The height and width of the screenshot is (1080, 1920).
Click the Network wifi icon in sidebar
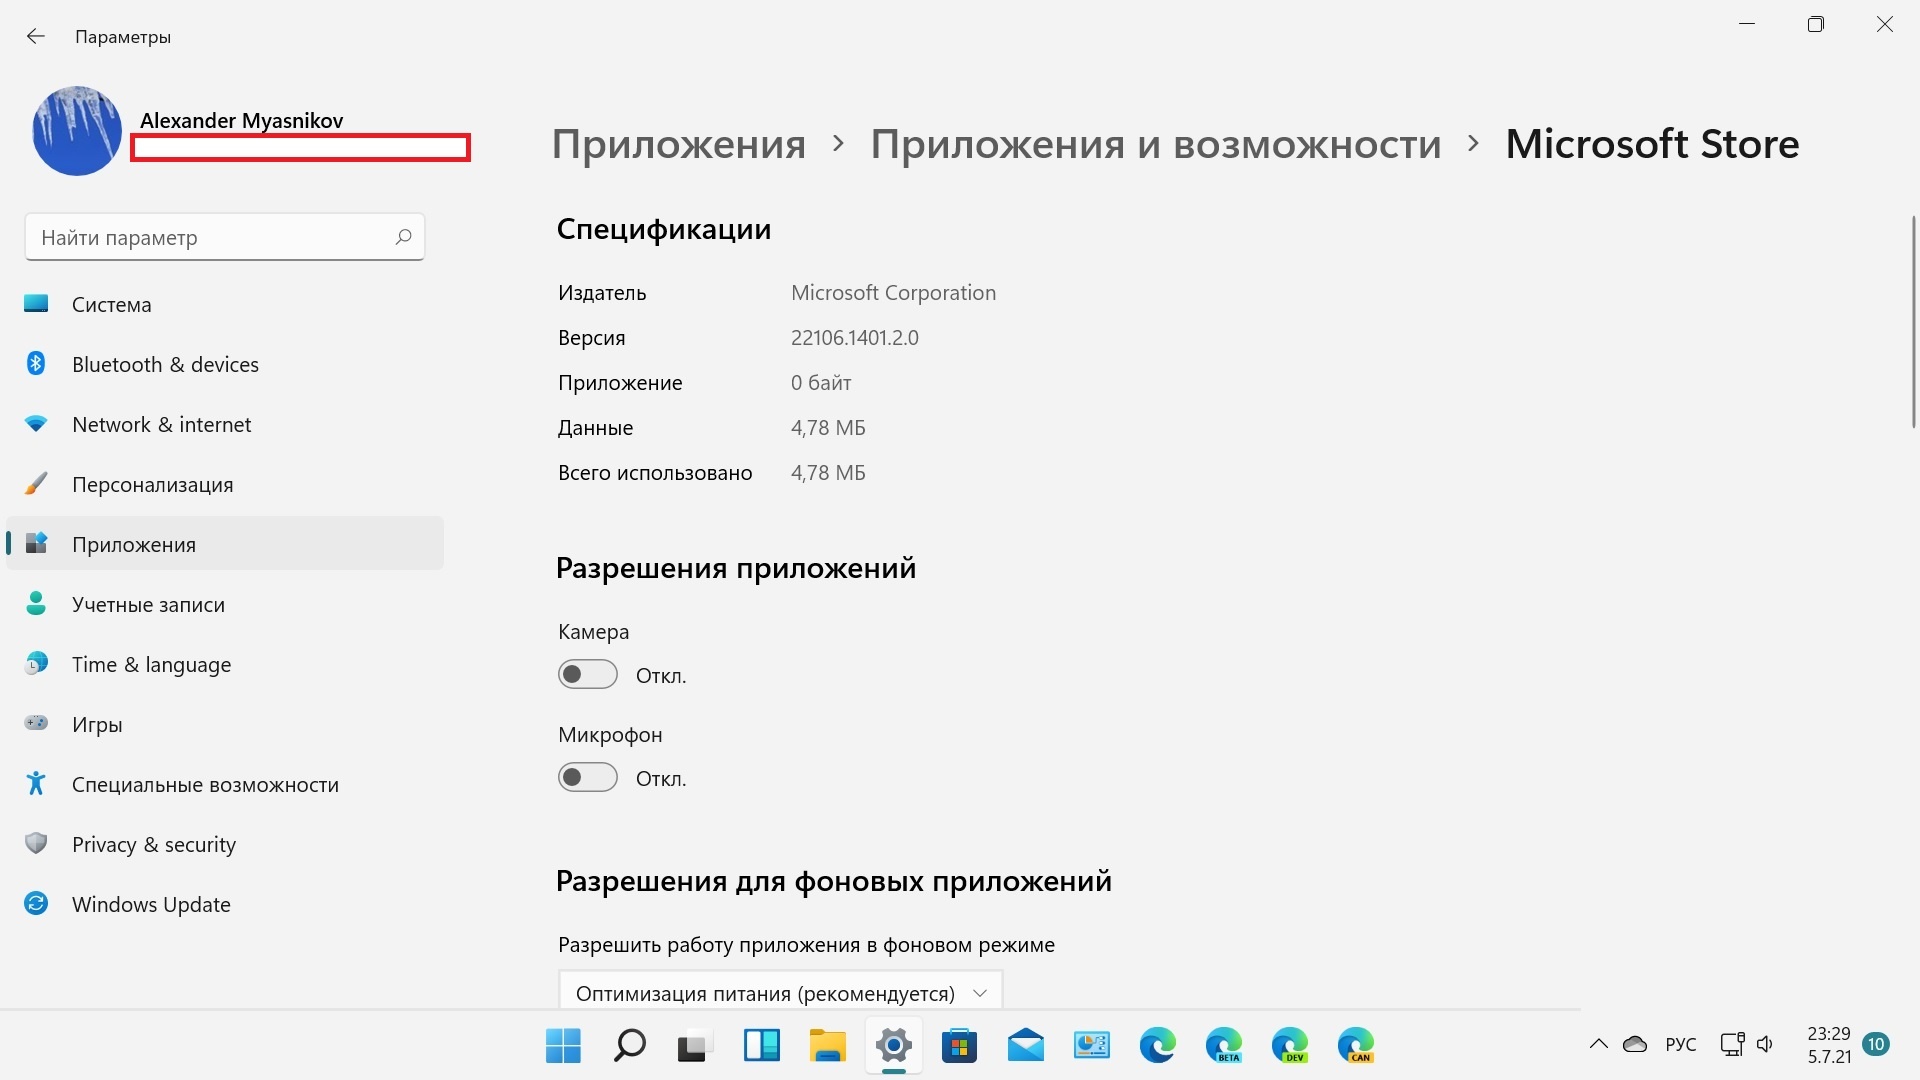36,424
